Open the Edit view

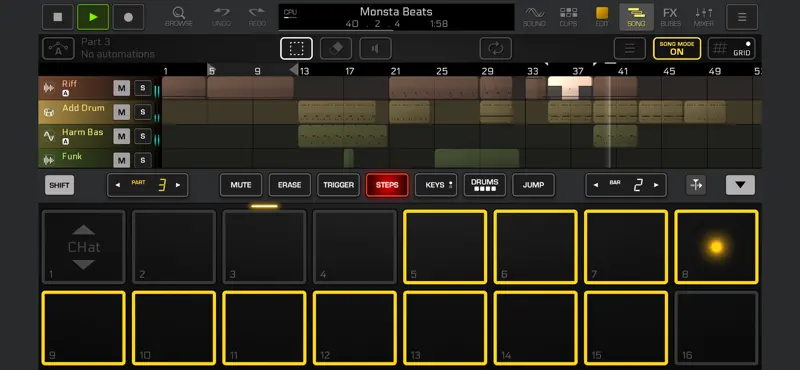tap(602, 17)
